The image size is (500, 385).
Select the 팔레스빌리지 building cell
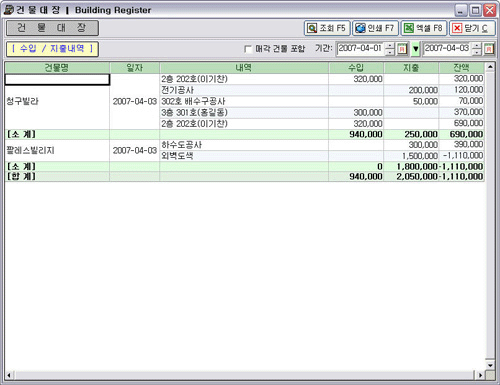coord(57,150)
